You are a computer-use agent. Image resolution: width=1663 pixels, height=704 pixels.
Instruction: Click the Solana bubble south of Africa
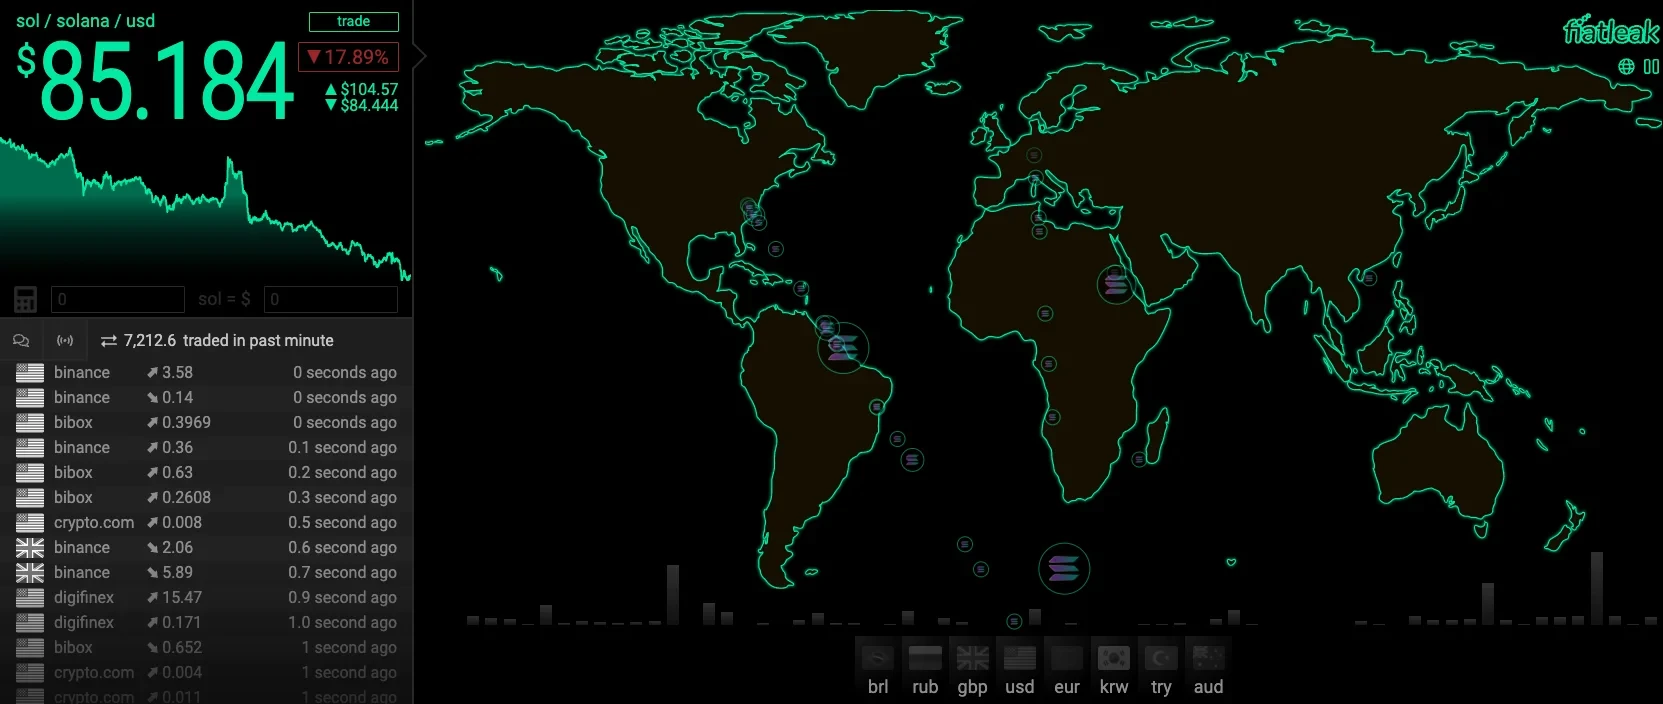coord(1063,569)
